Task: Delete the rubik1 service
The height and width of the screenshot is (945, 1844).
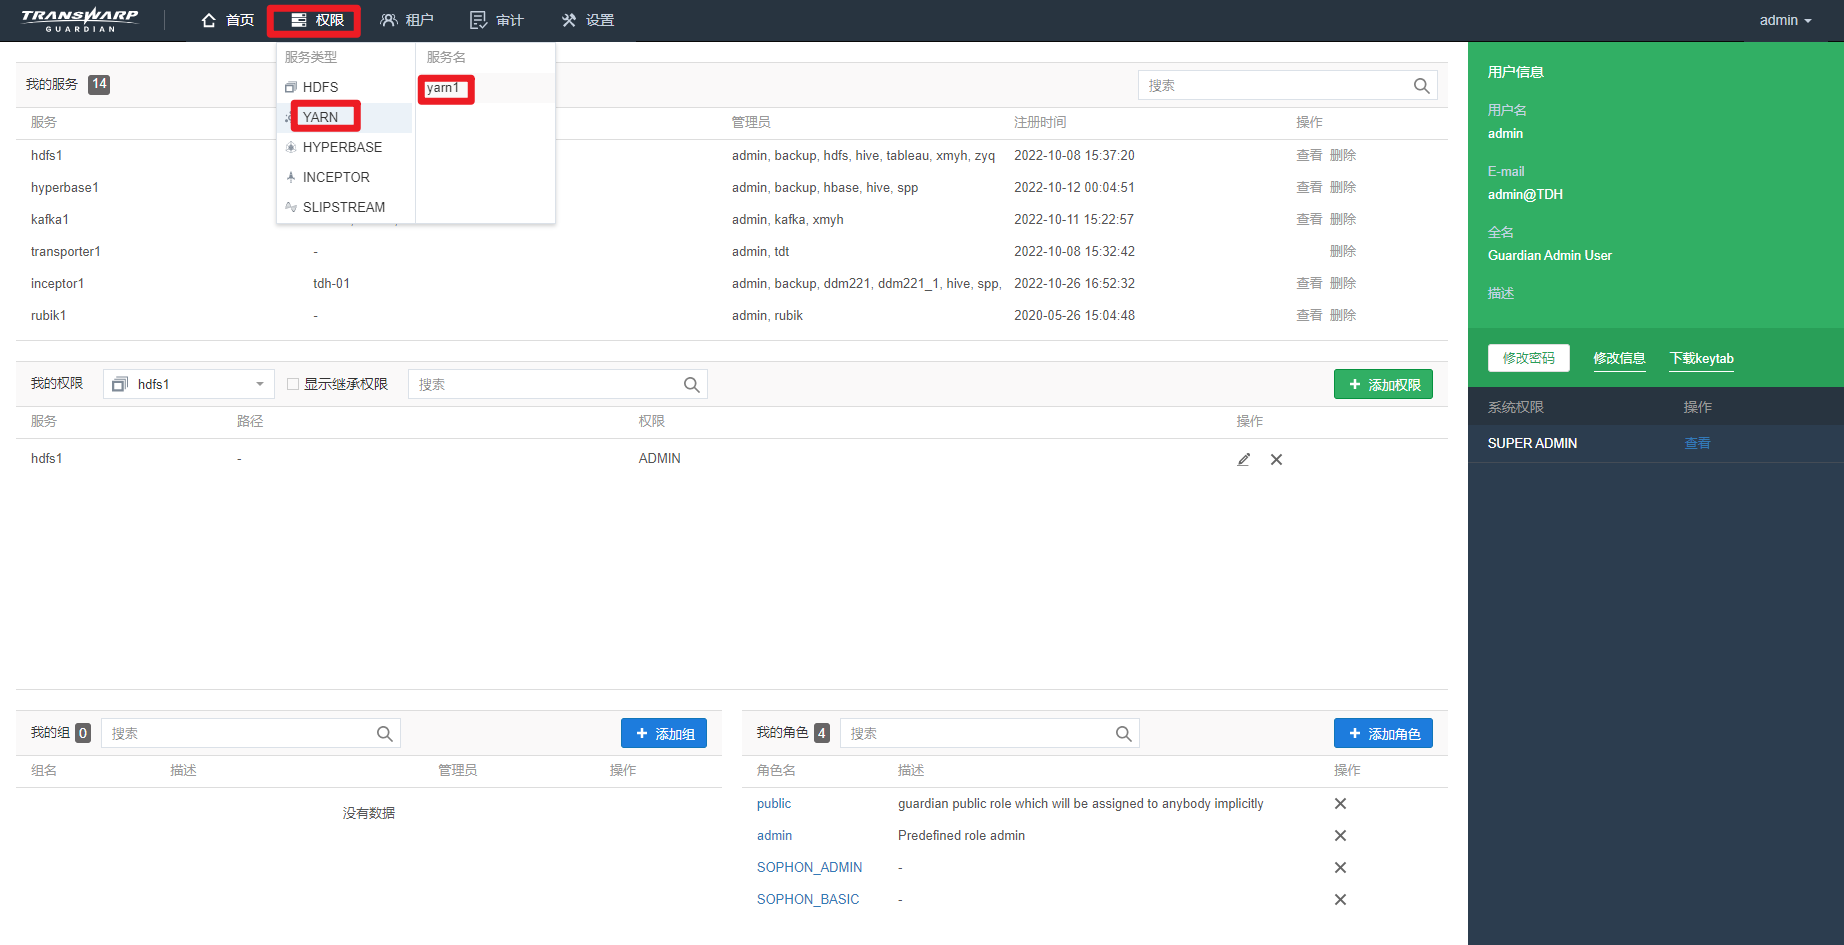Action: 1343,315
